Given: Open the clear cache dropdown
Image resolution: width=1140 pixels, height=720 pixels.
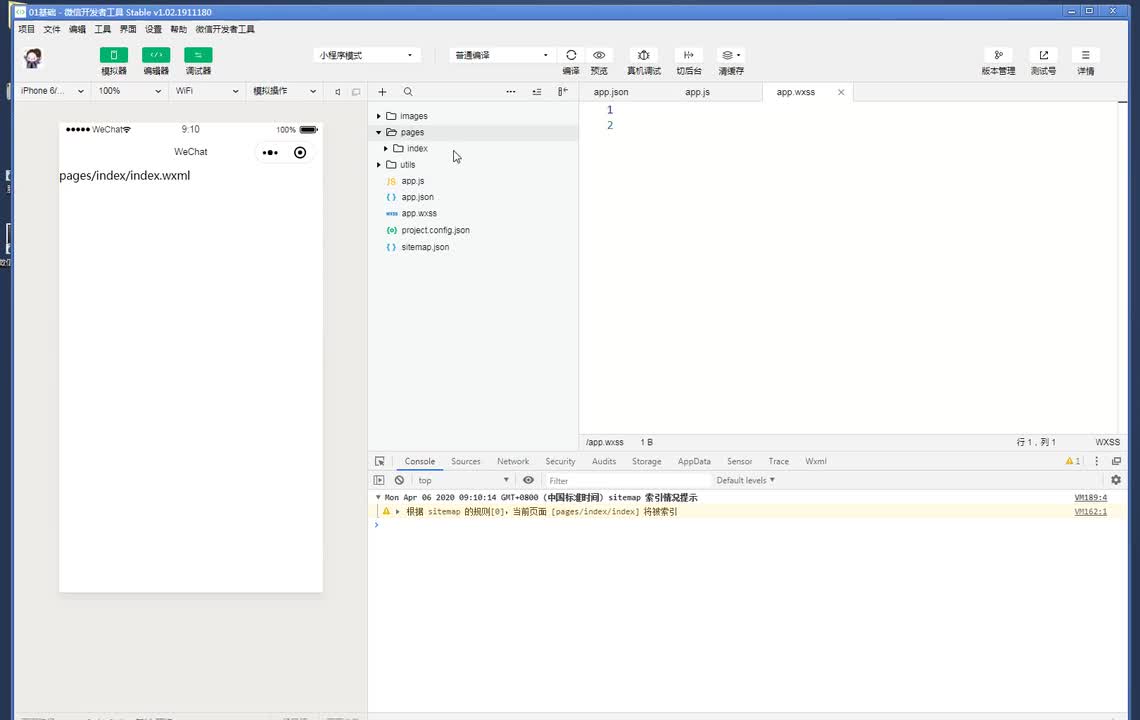Looking at the screenshot, I should (x=731, y=55).
